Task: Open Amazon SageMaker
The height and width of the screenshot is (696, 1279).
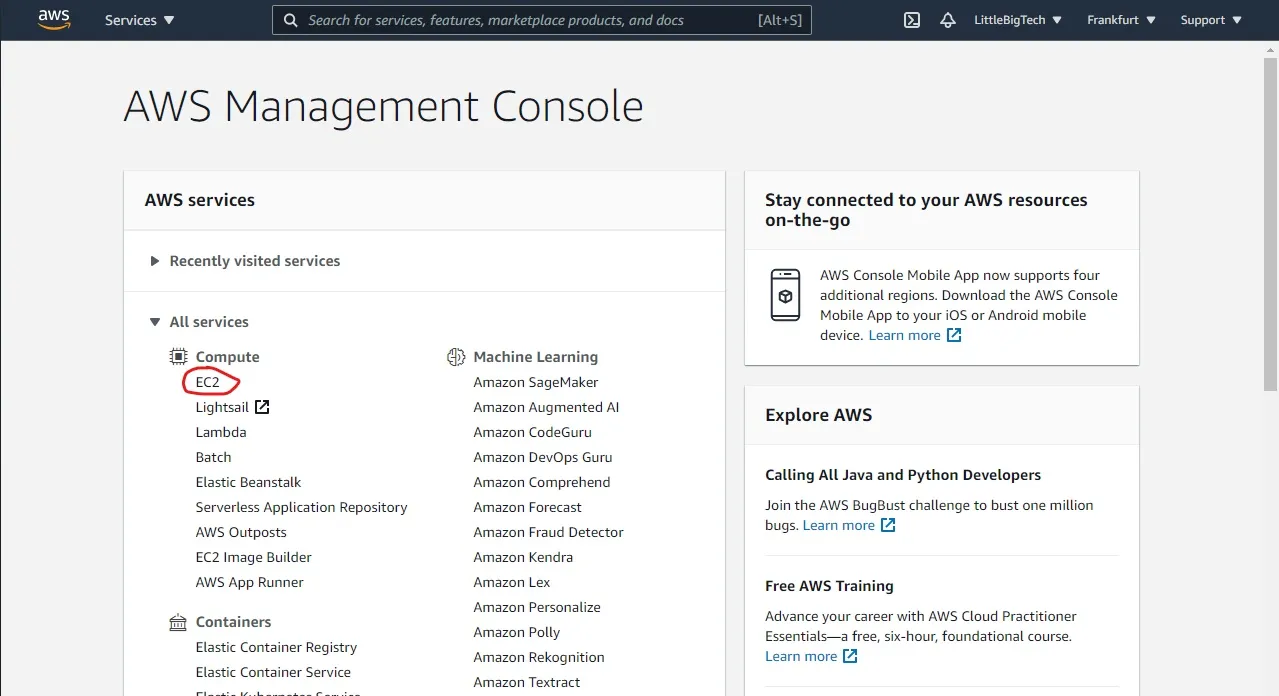Action: (536, 382)
